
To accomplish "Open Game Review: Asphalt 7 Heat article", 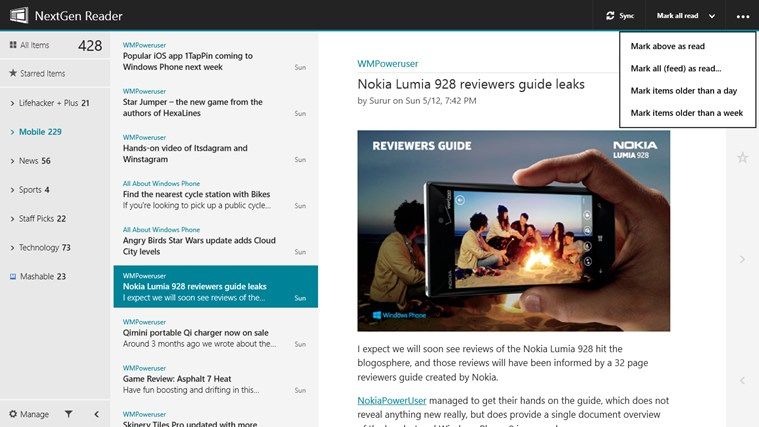I will 215,379.
